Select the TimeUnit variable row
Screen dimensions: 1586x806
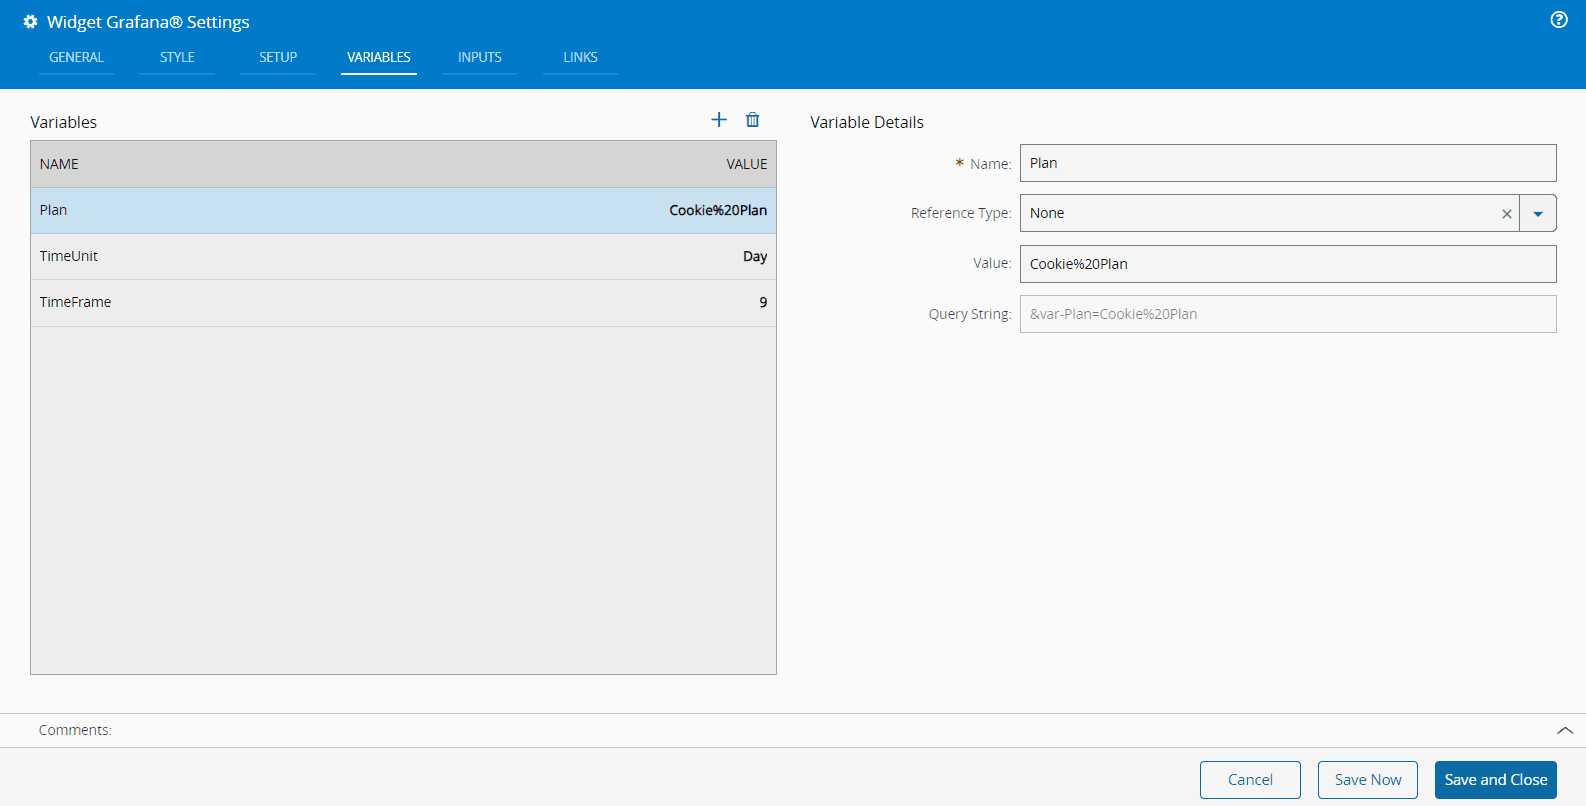403,257
